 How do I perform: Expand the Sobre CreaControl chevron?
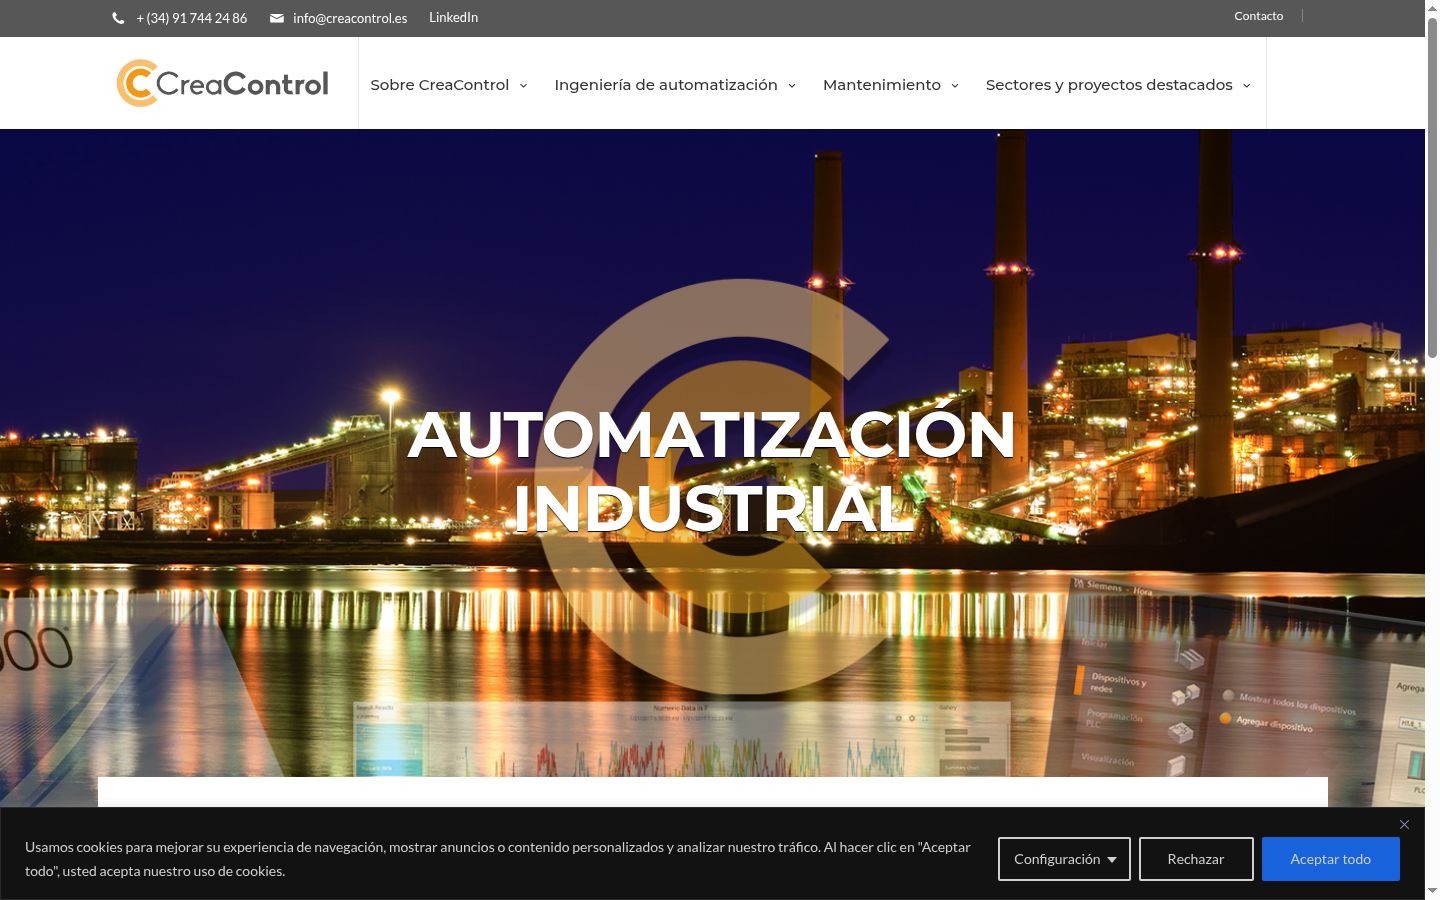[x=523, y=86]
